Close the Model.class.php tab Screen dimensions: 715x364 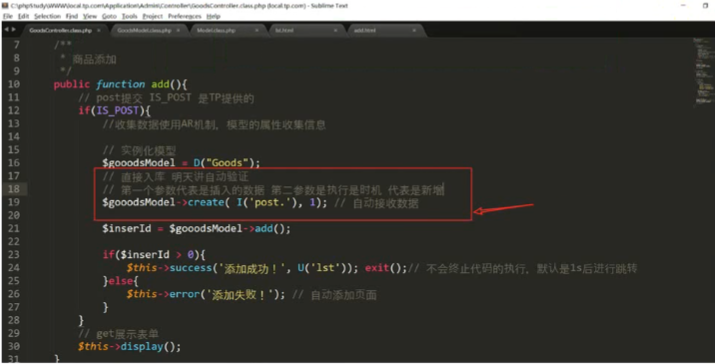(x=257, y=31)
